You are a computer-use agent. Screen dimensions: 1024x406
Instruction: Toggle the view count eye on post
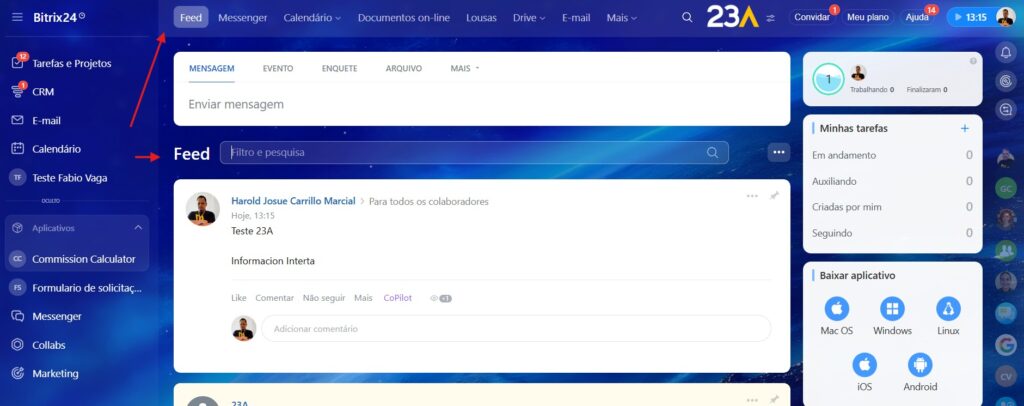coord(440,298)
